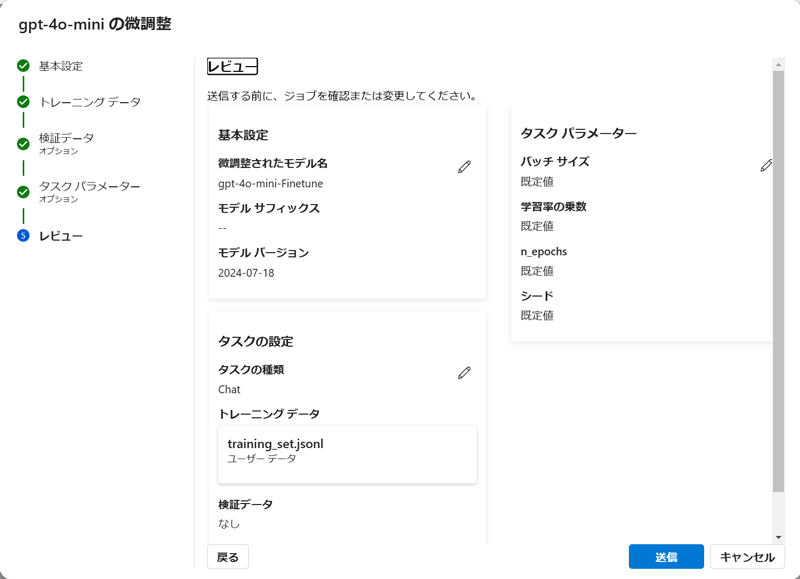The height and width of the screenshot is (579, 800).
Task: Edit the 基本設定 section with its pencil icon
Action: (464, 167)
